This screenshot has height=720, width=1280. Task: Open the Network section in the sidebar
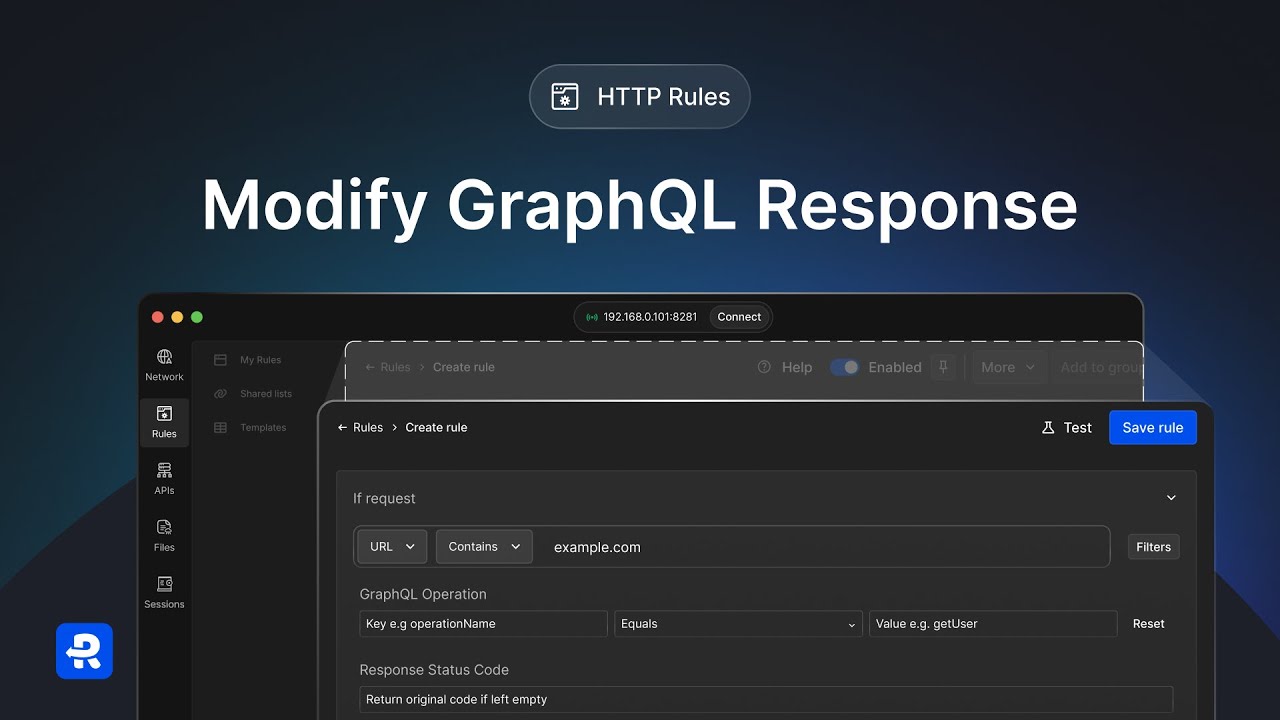coord(164,365)
